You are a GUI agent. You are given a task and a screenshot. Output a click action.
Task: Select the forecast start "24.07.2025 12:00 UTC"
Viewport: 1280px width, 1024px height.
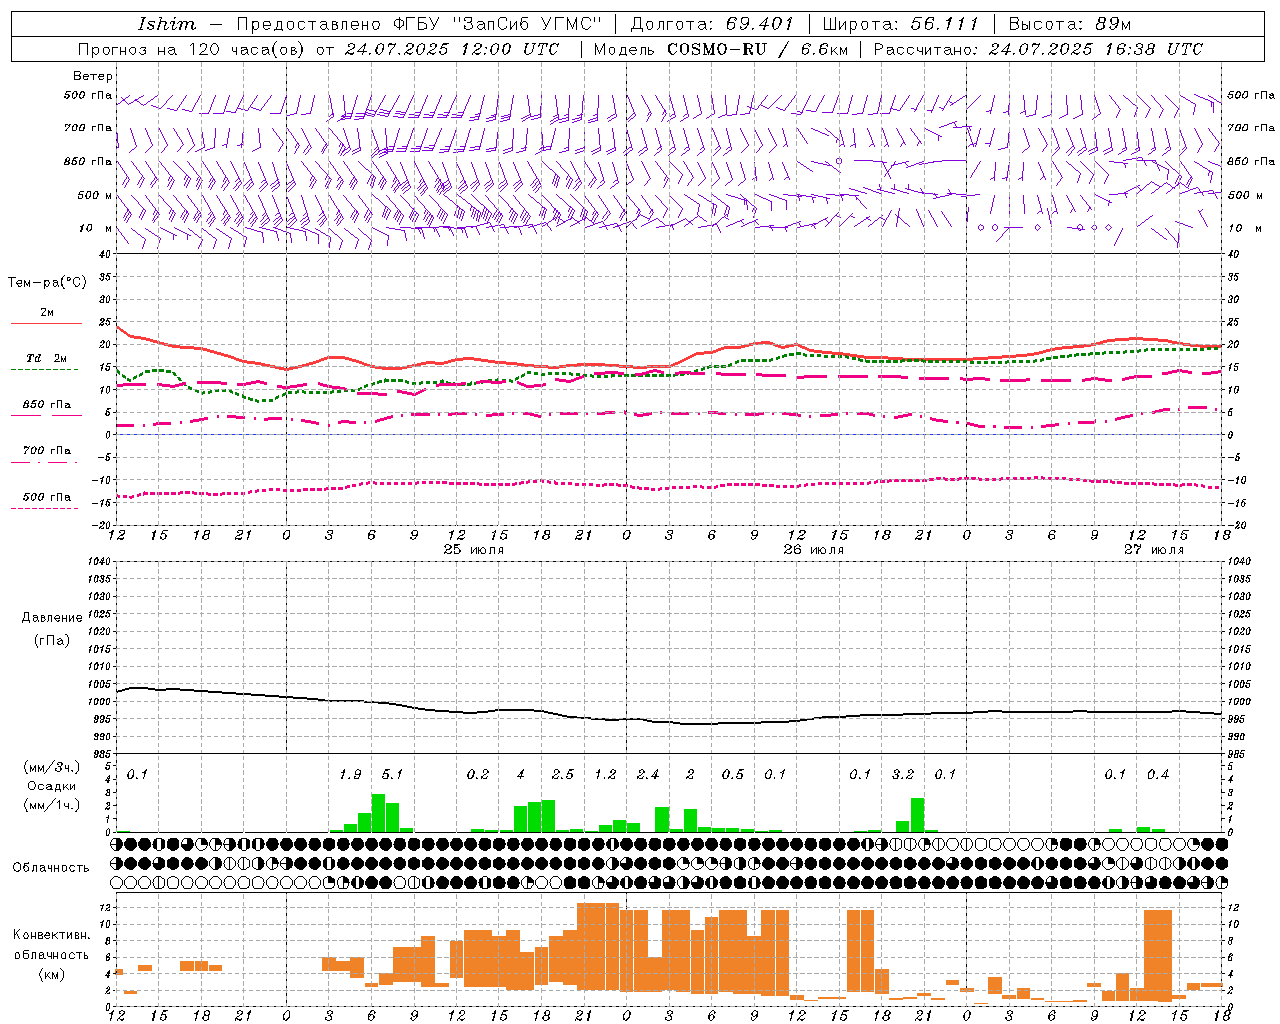pyautogui.click(x=452, y=49)
